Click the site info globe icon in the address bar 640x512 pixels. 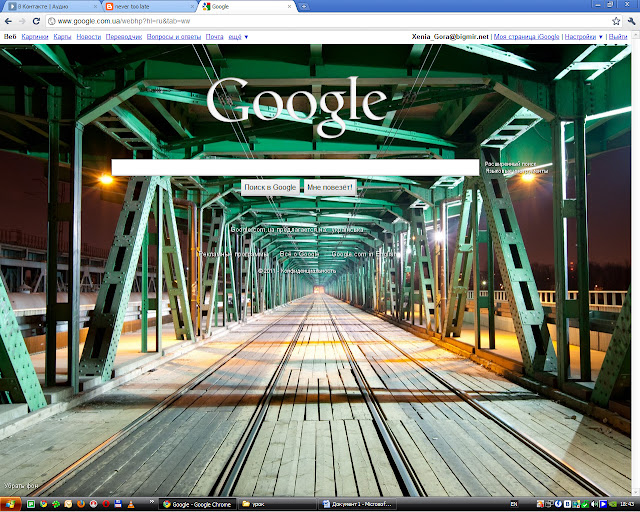(52, 21)
